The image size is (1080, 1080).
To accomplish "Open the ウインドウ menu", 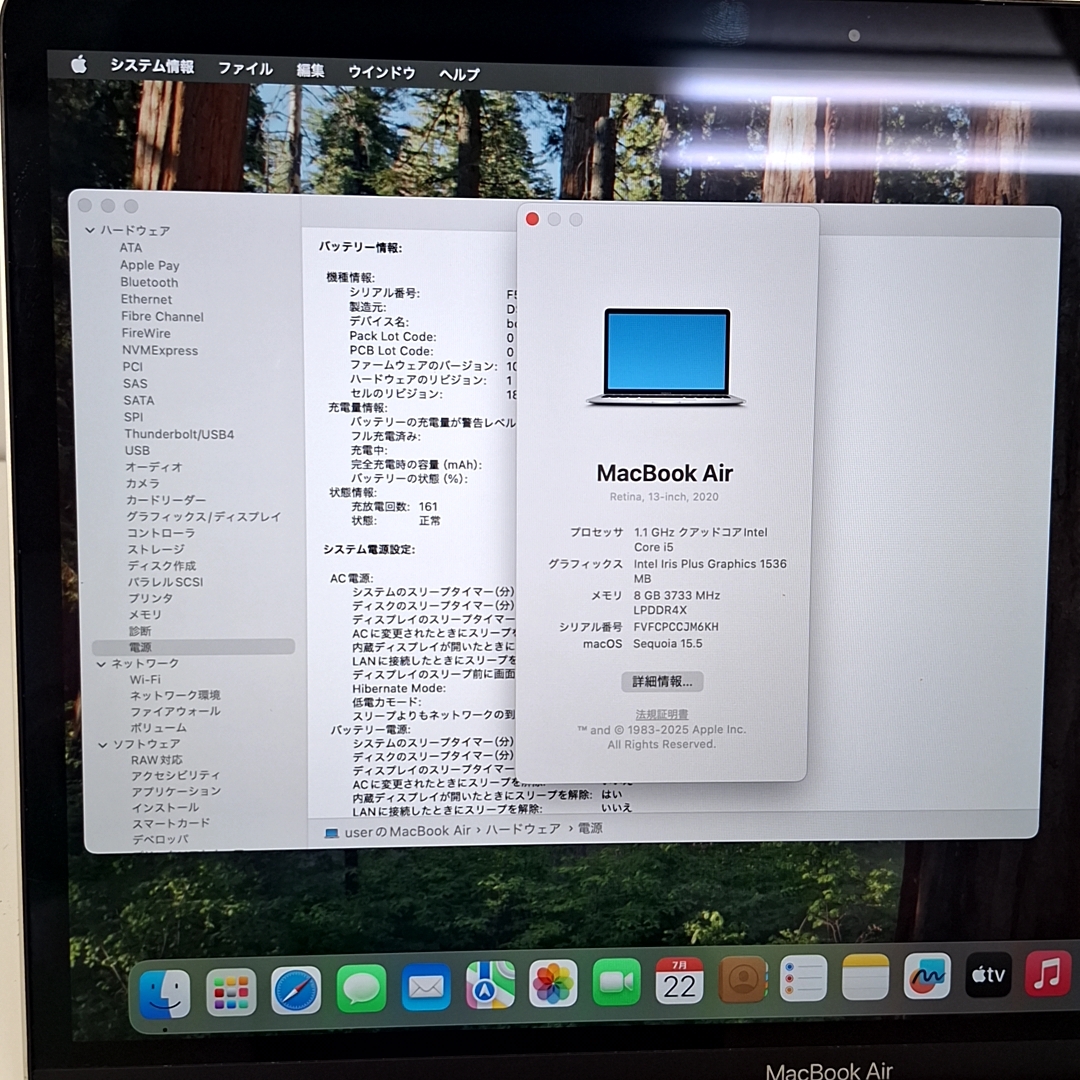I will coord(382,72).
